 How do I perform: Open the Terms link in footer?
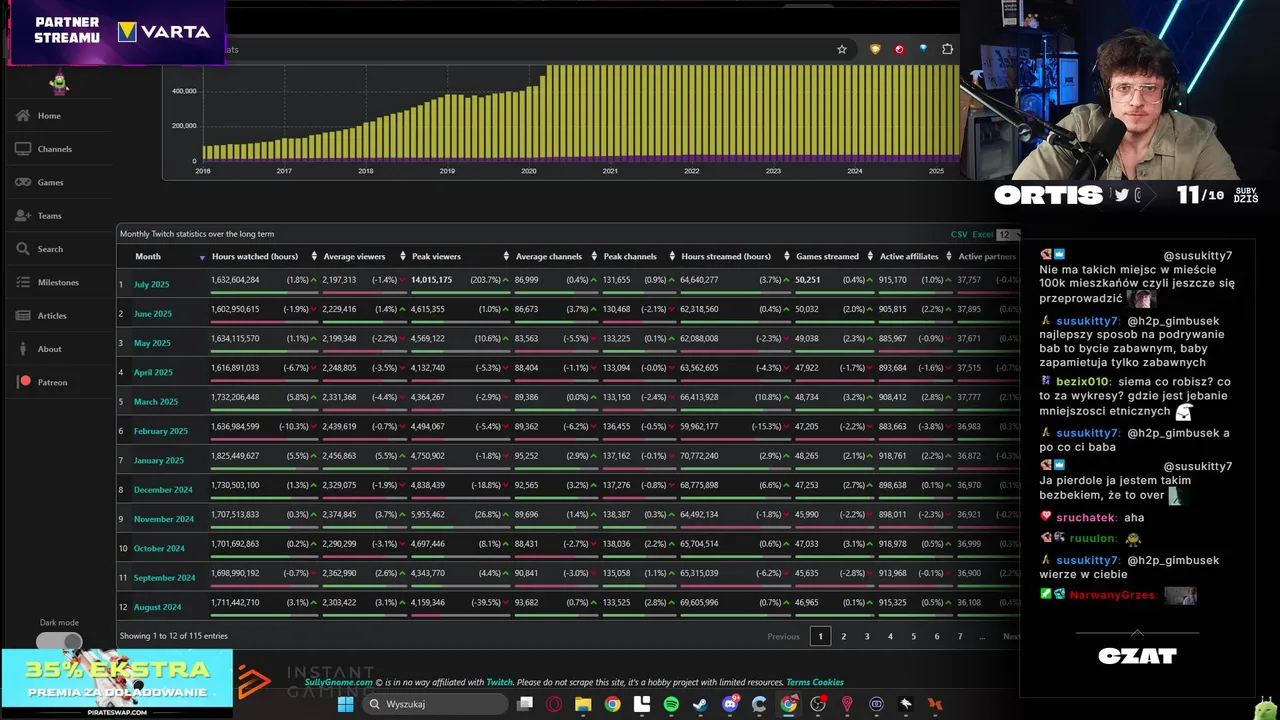click(798, 682)
